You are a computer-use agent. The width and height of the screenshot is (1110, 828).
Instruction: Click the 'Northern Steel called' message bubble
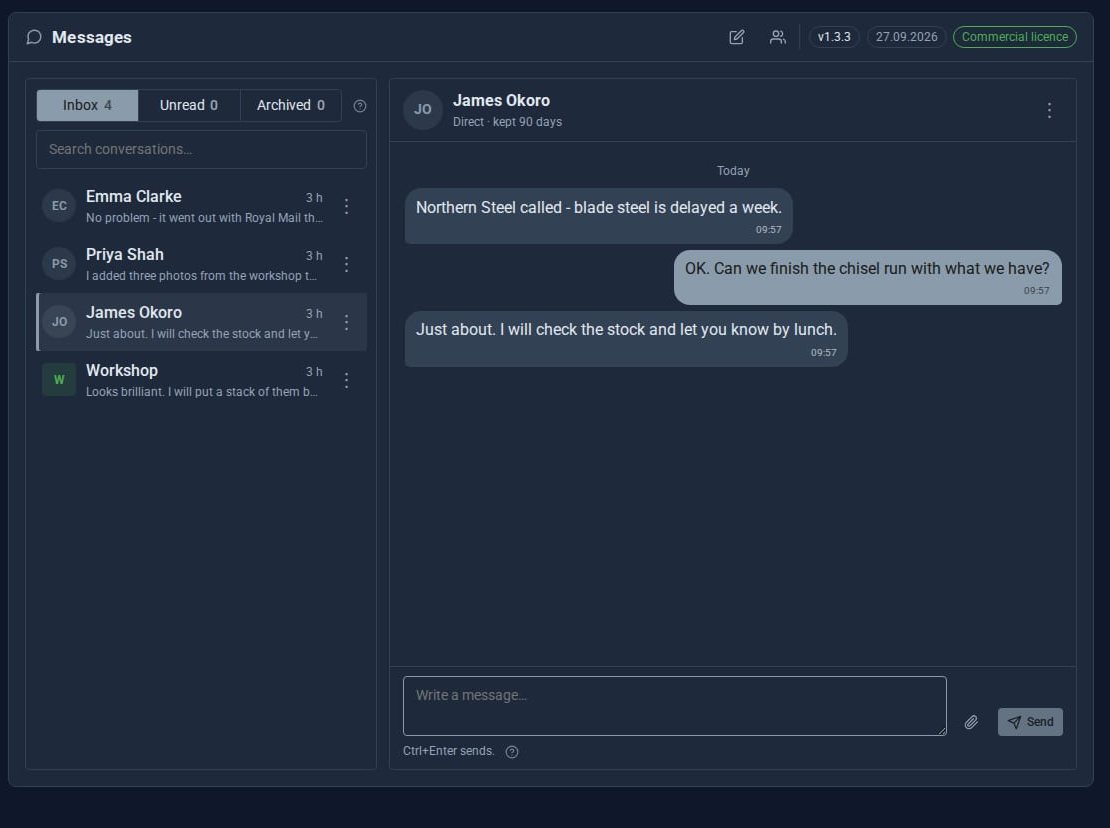pyautogui.click(x=598, y=216)
